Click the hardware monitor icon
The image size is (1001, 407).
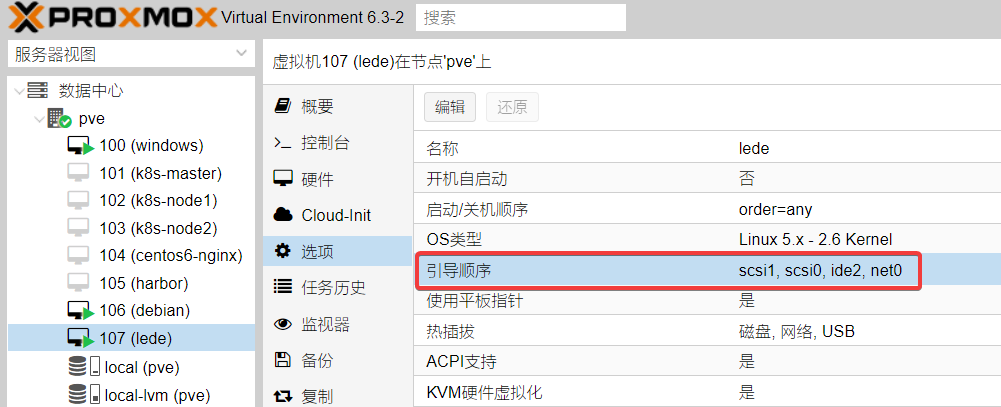[282, 179]
